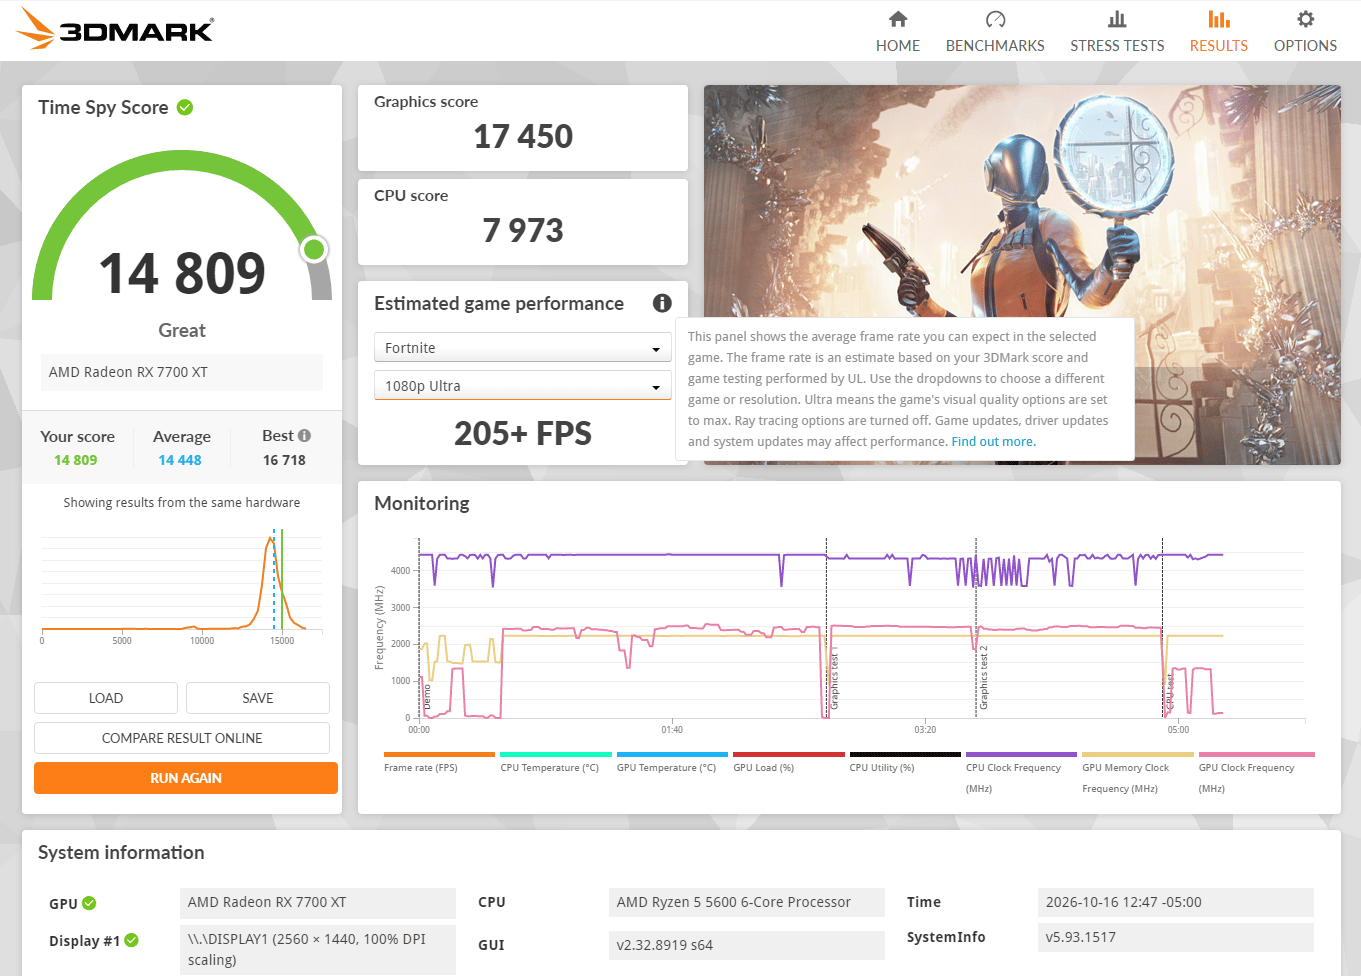Toggle CPU Temperature legend swatch

pos(555,755)
